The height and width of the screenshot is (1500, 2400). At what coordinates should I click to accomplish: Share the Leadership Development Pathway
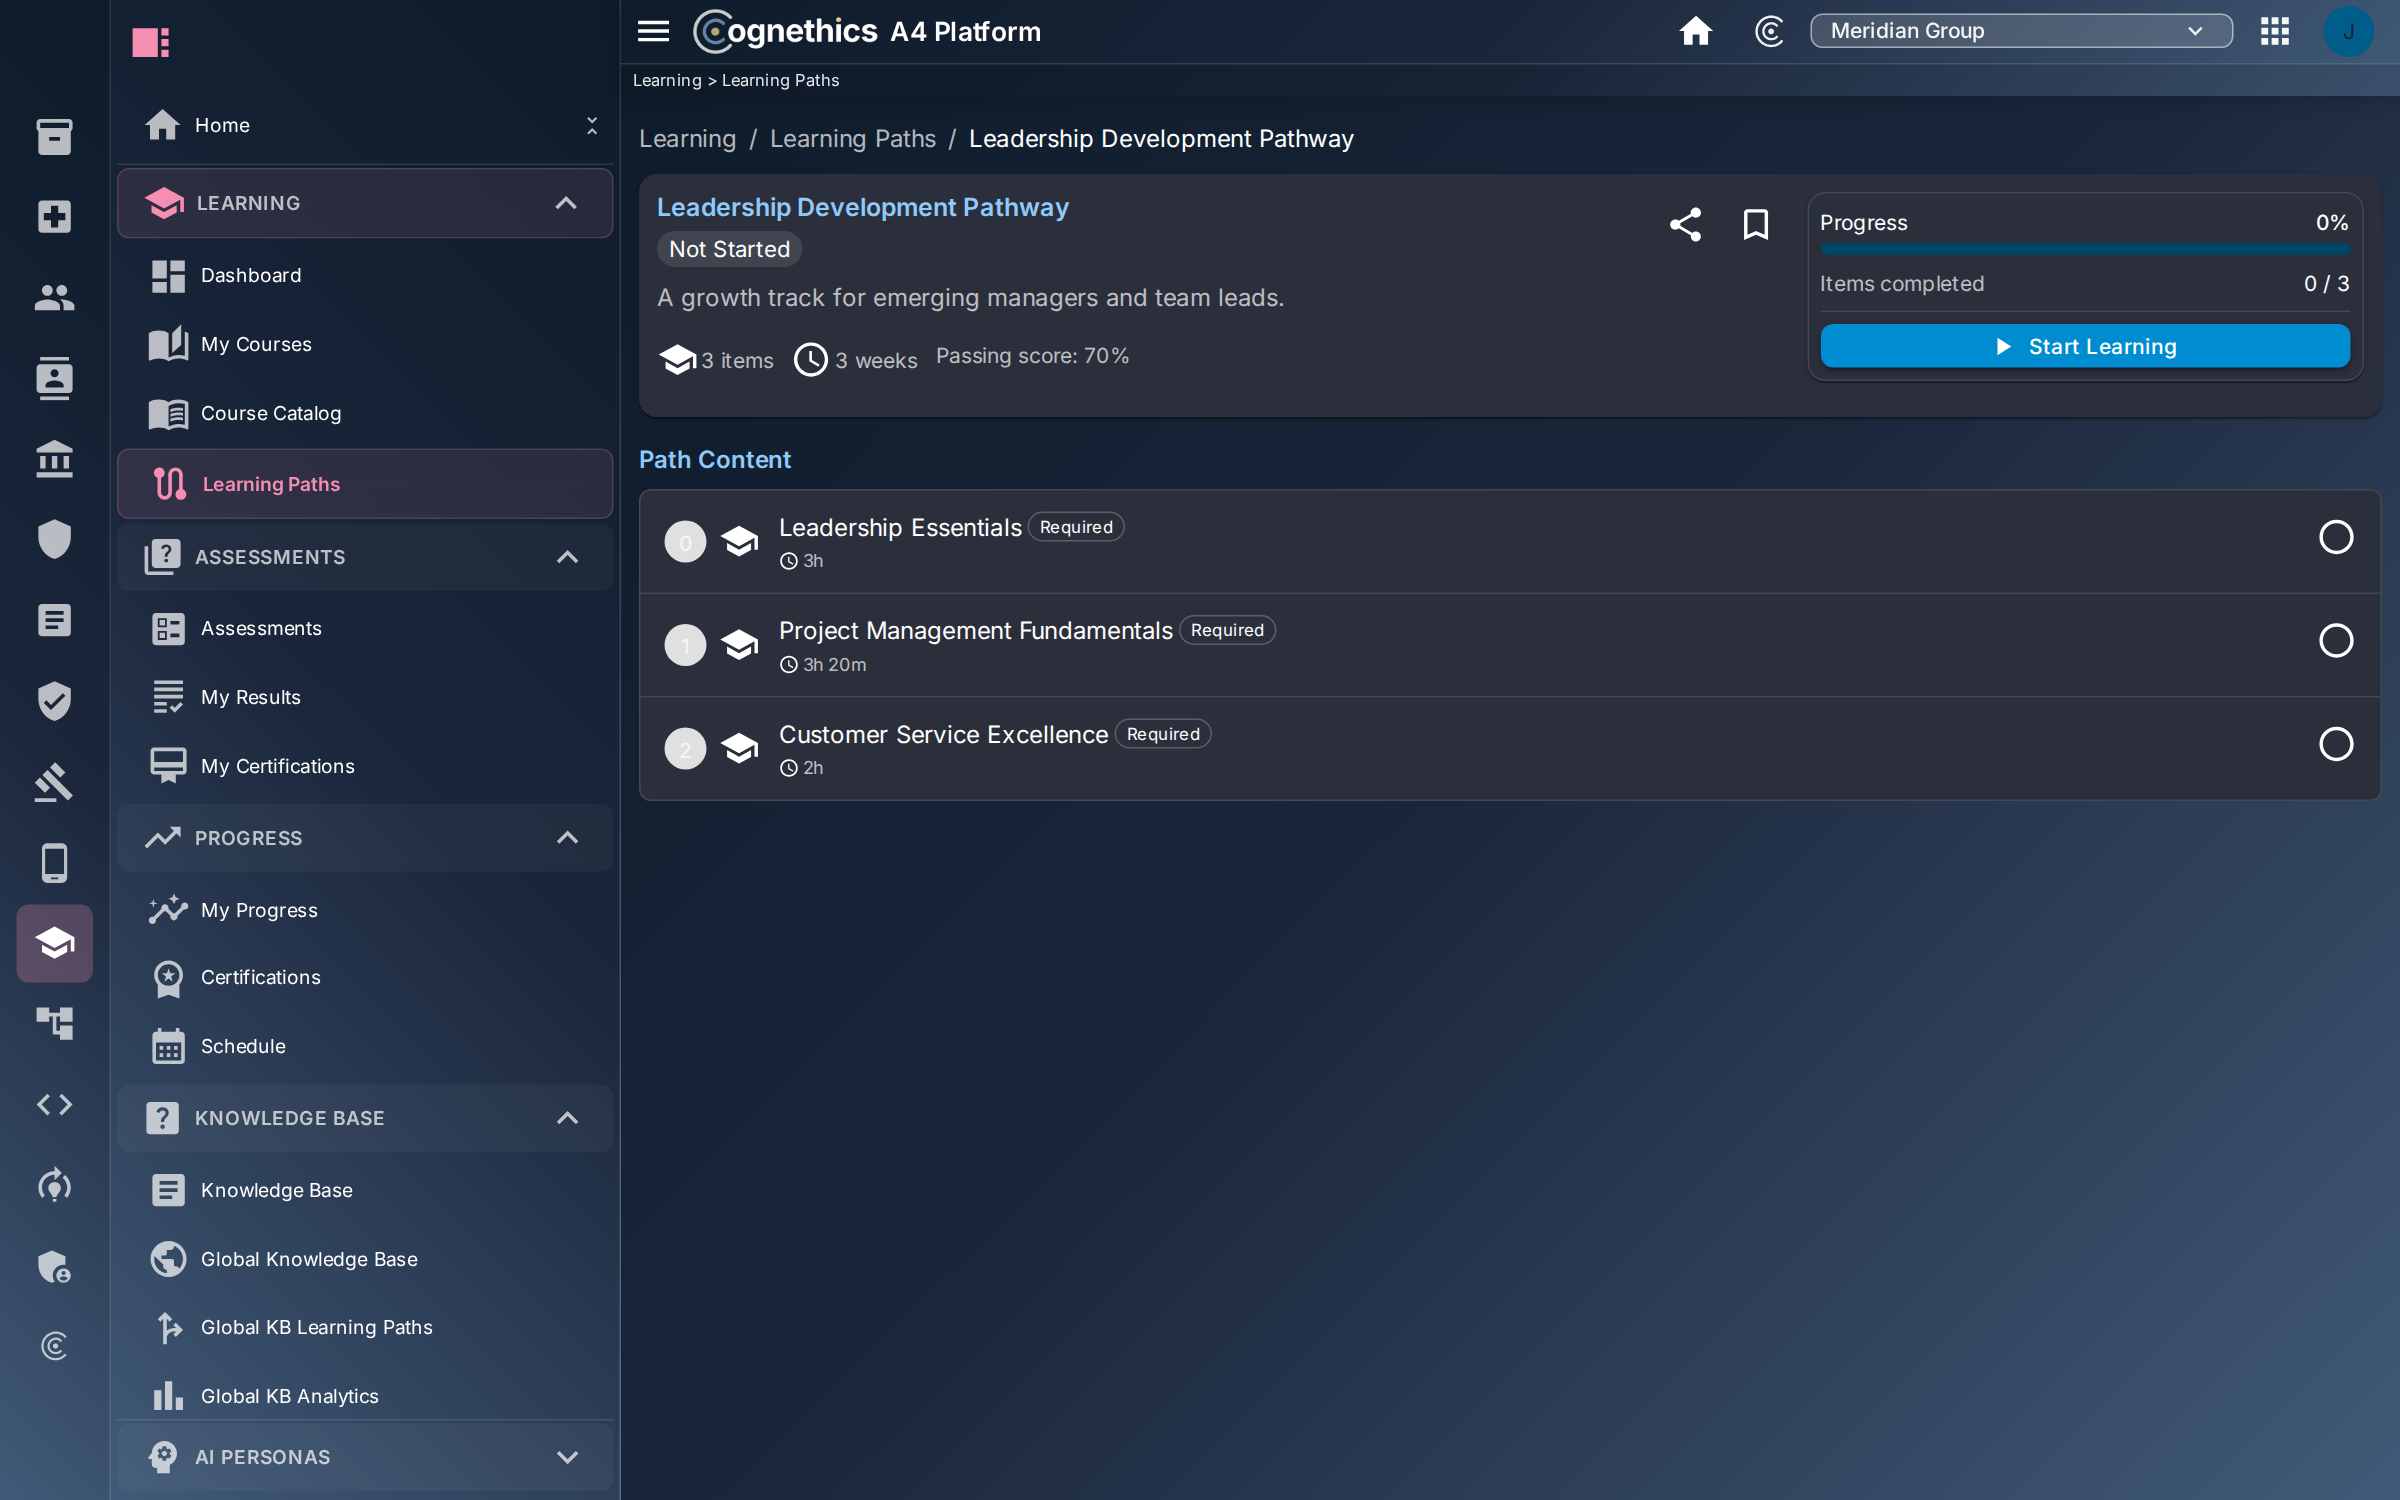click(x=1685, y=224)
